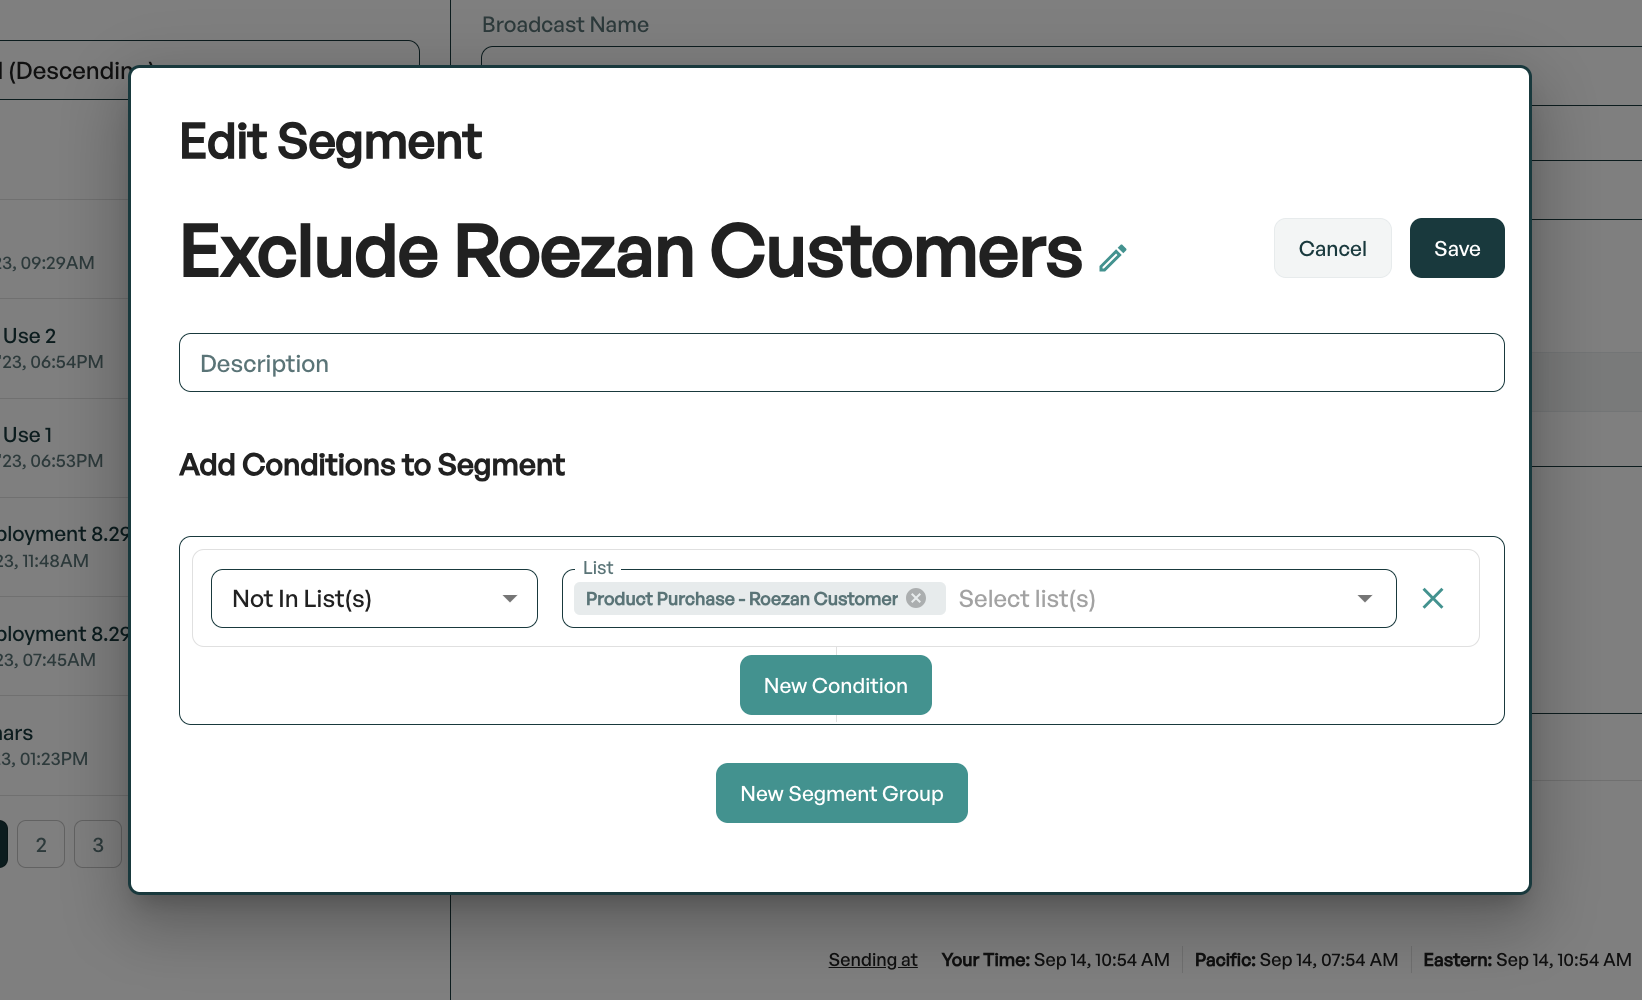Go to page 3 in pagination
Viewport: 1642px width, 1000px height.
click(x=98, y=844)
